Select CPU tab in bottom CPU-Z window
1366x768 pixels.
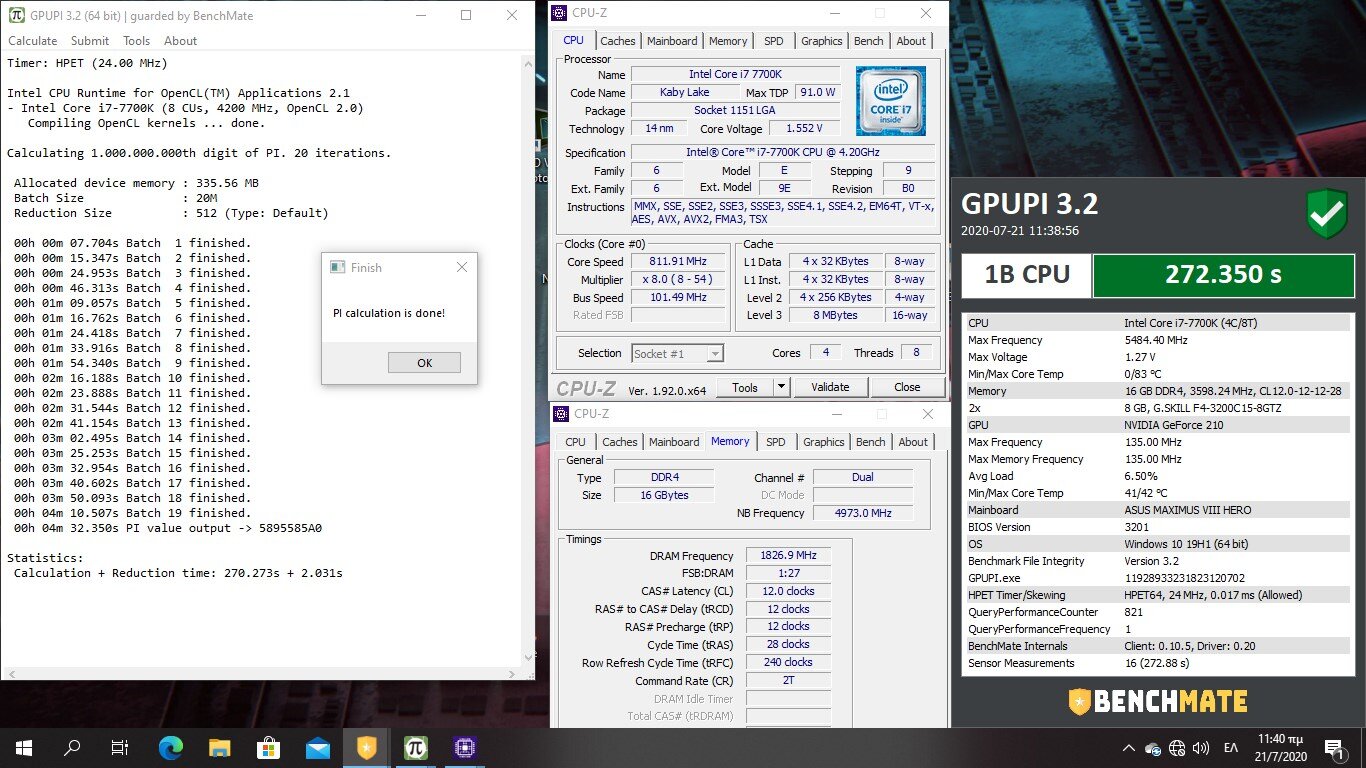pos(576,442)
